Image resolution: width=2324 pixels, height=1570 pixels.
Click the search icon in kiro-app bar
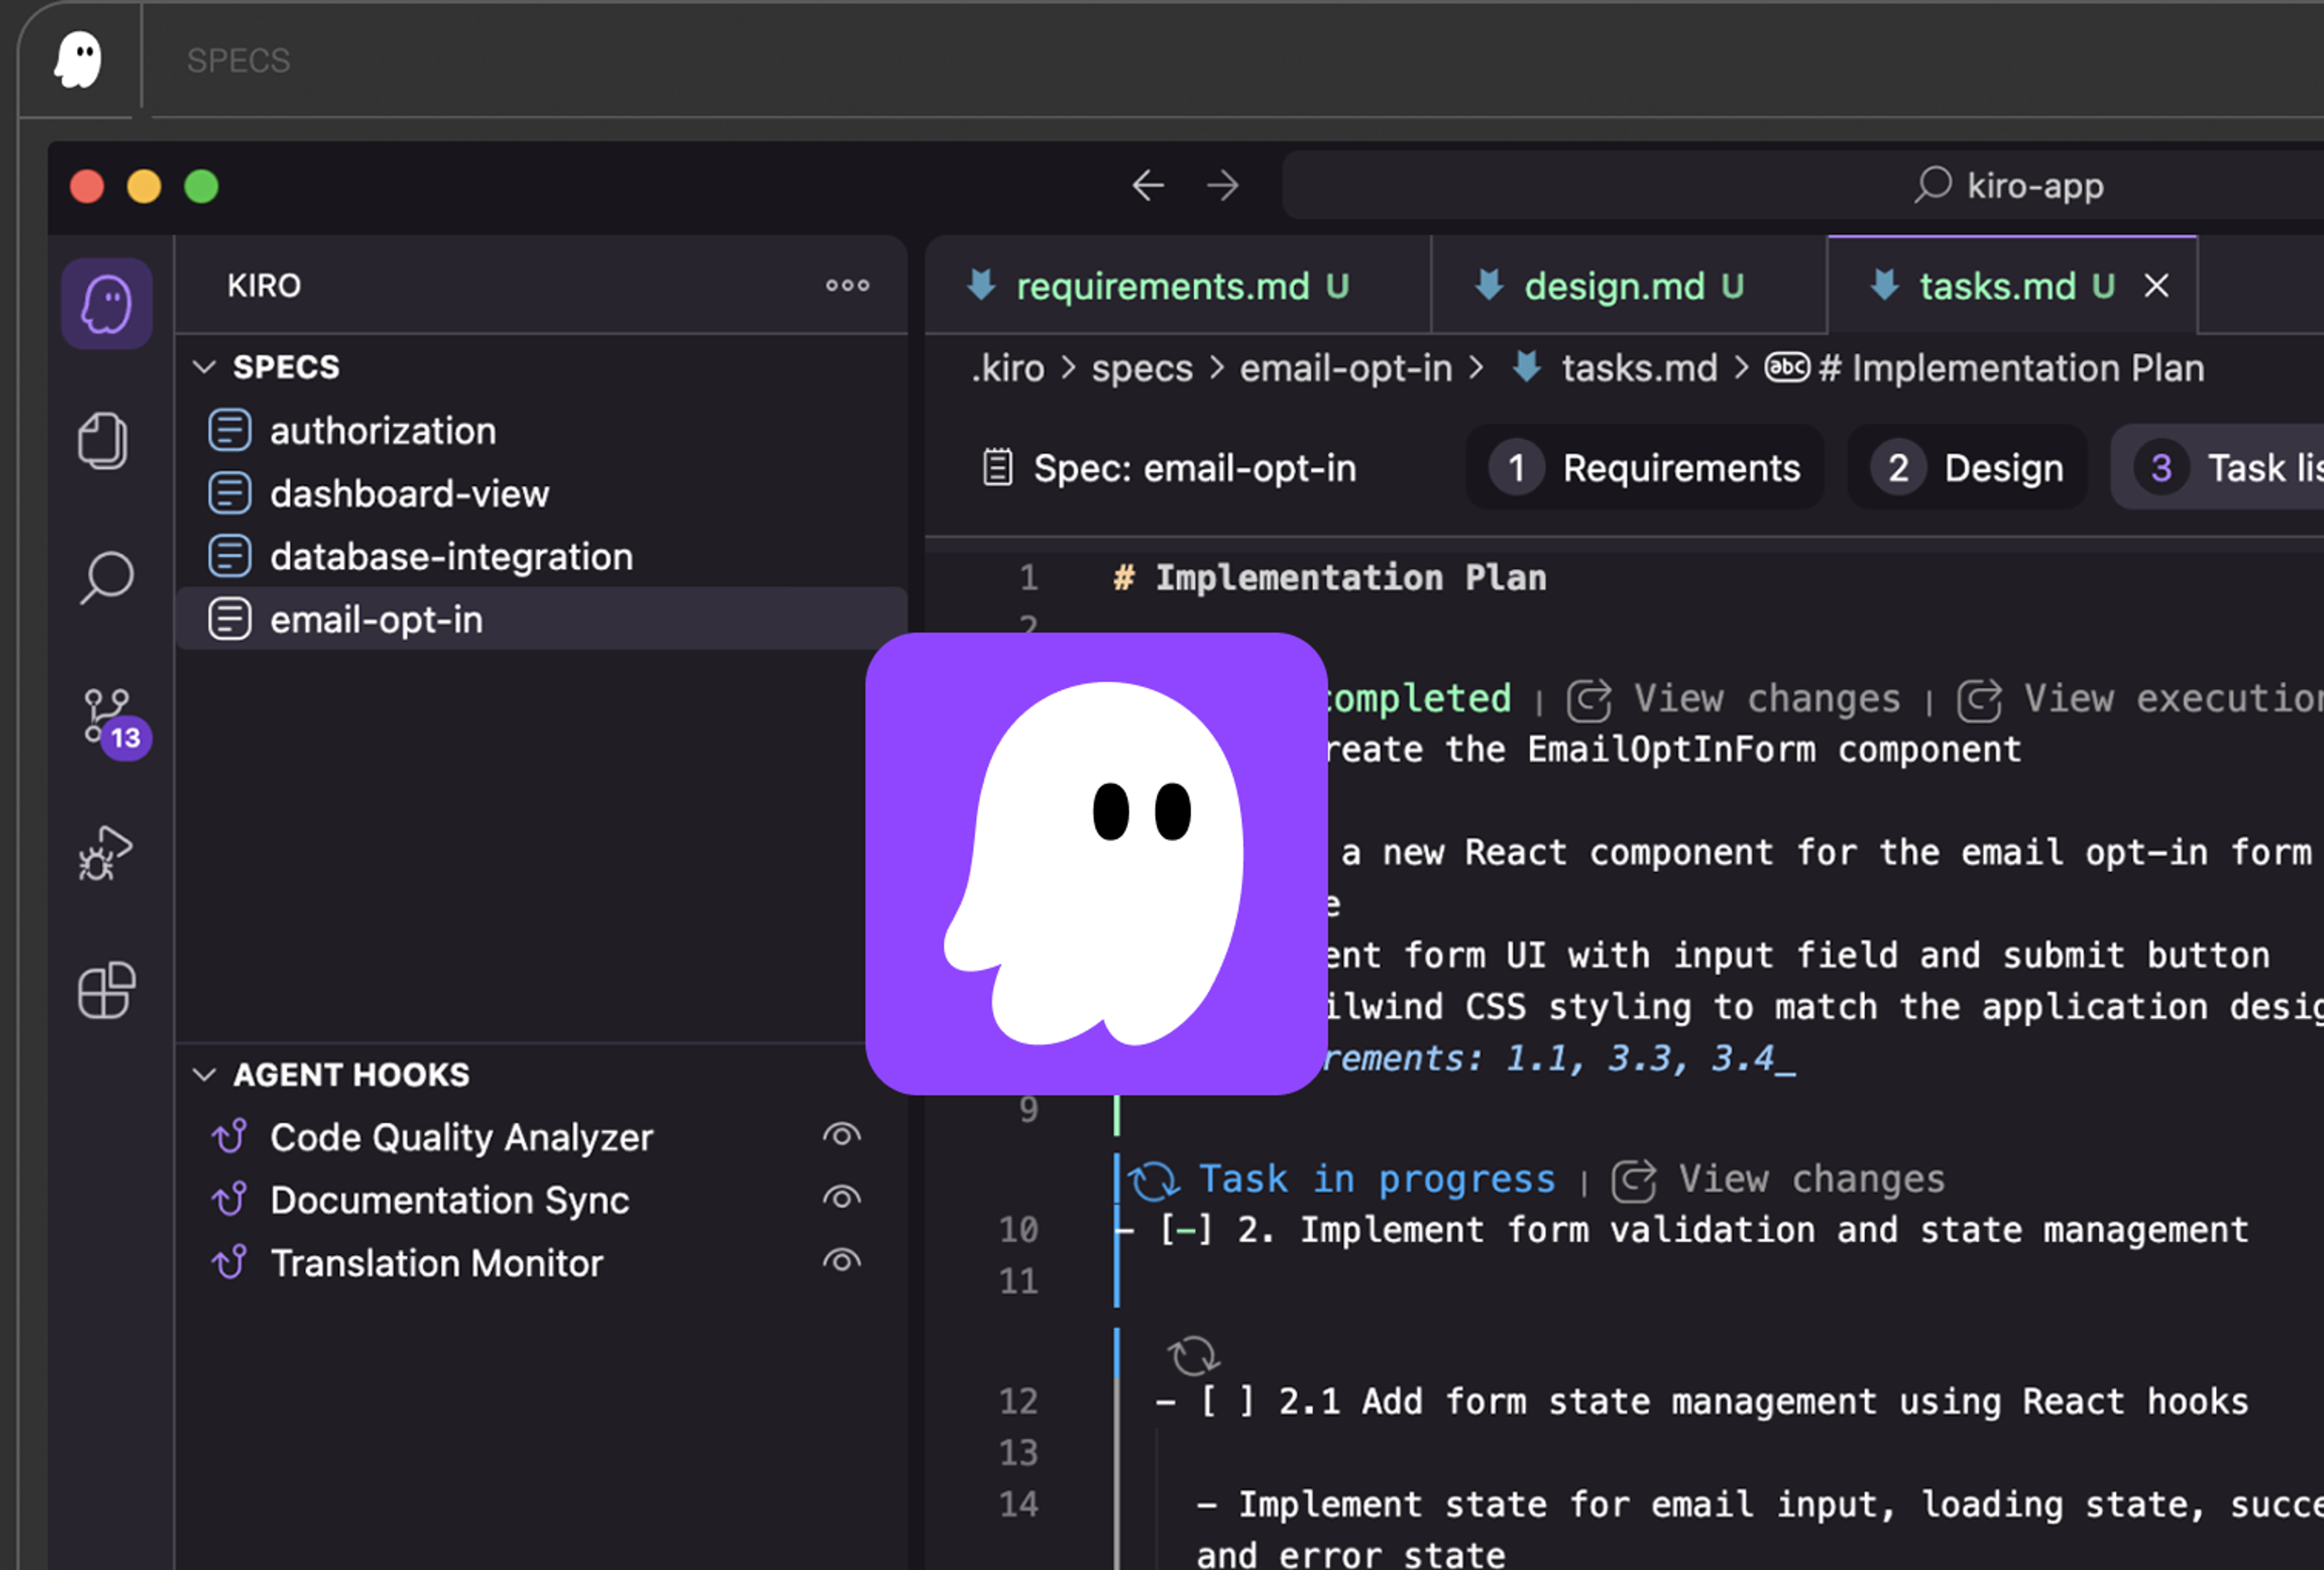1932,185
